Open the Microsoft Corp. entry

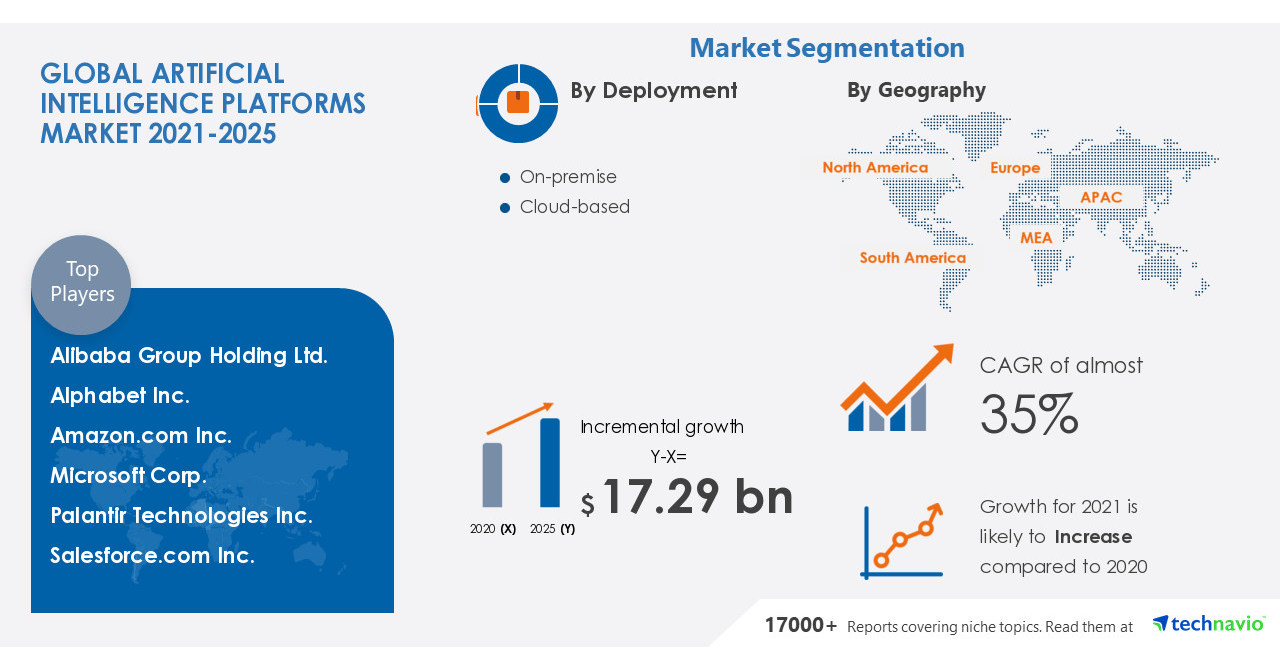click(129, 476)
